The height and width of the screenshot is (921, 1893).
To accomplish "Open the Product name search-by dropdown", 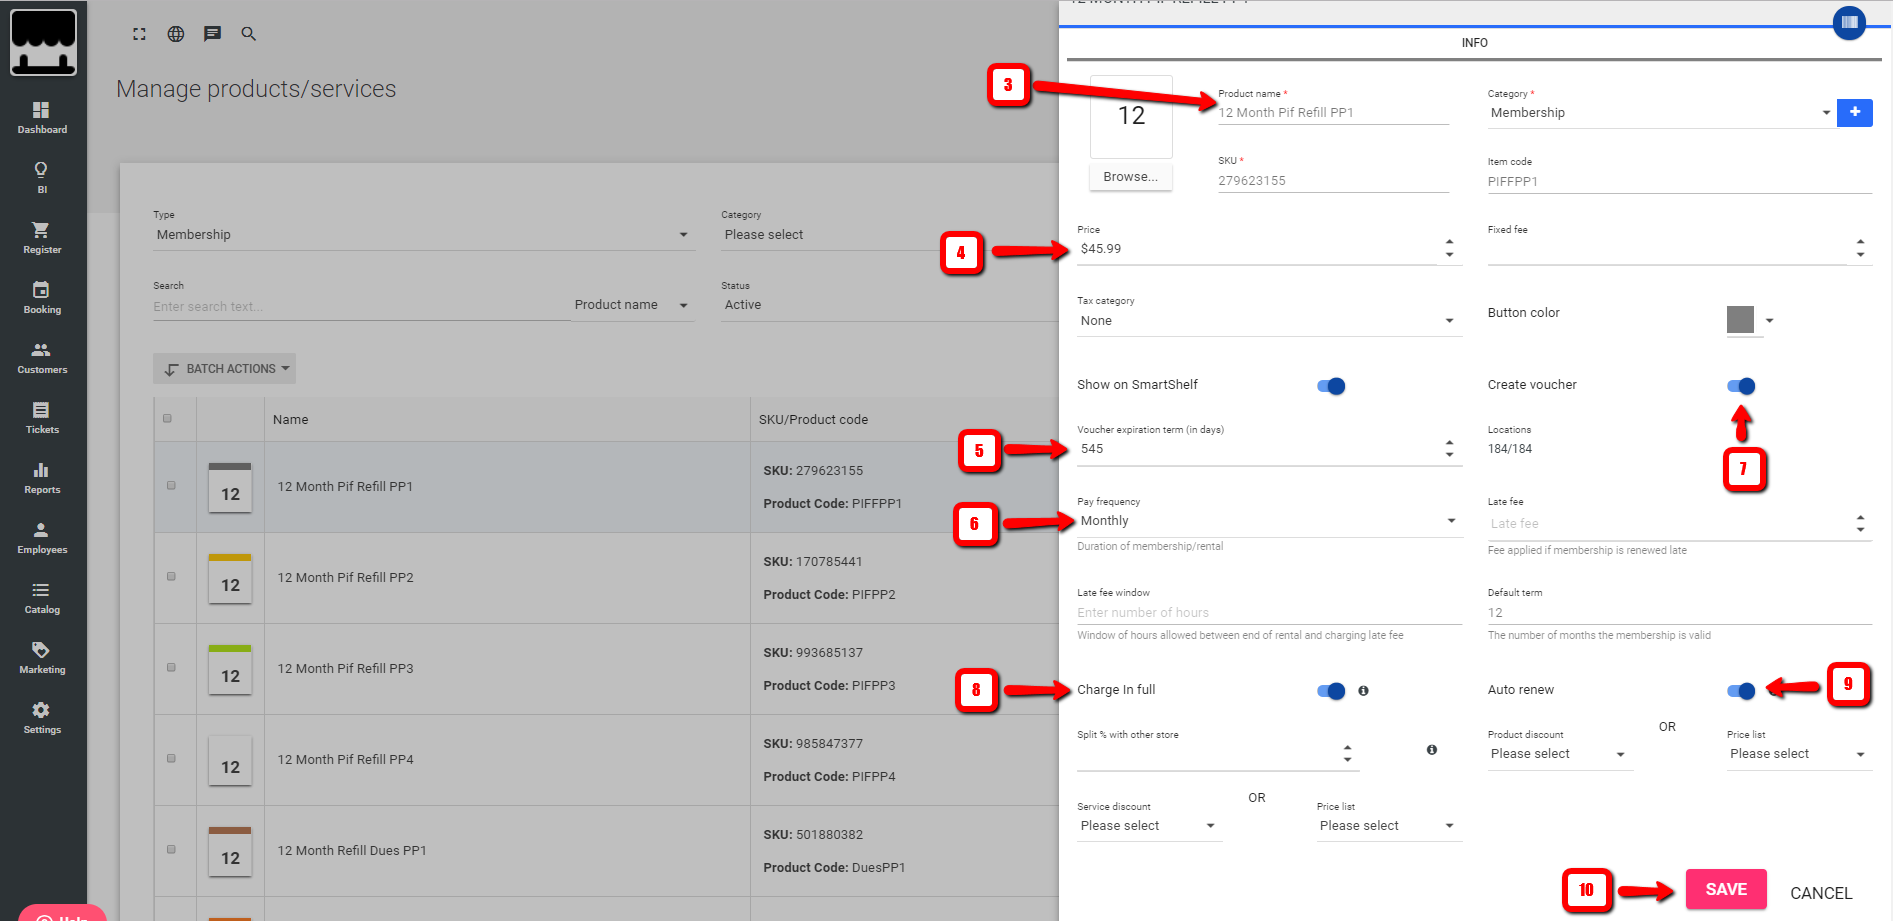I will (632, 305).
